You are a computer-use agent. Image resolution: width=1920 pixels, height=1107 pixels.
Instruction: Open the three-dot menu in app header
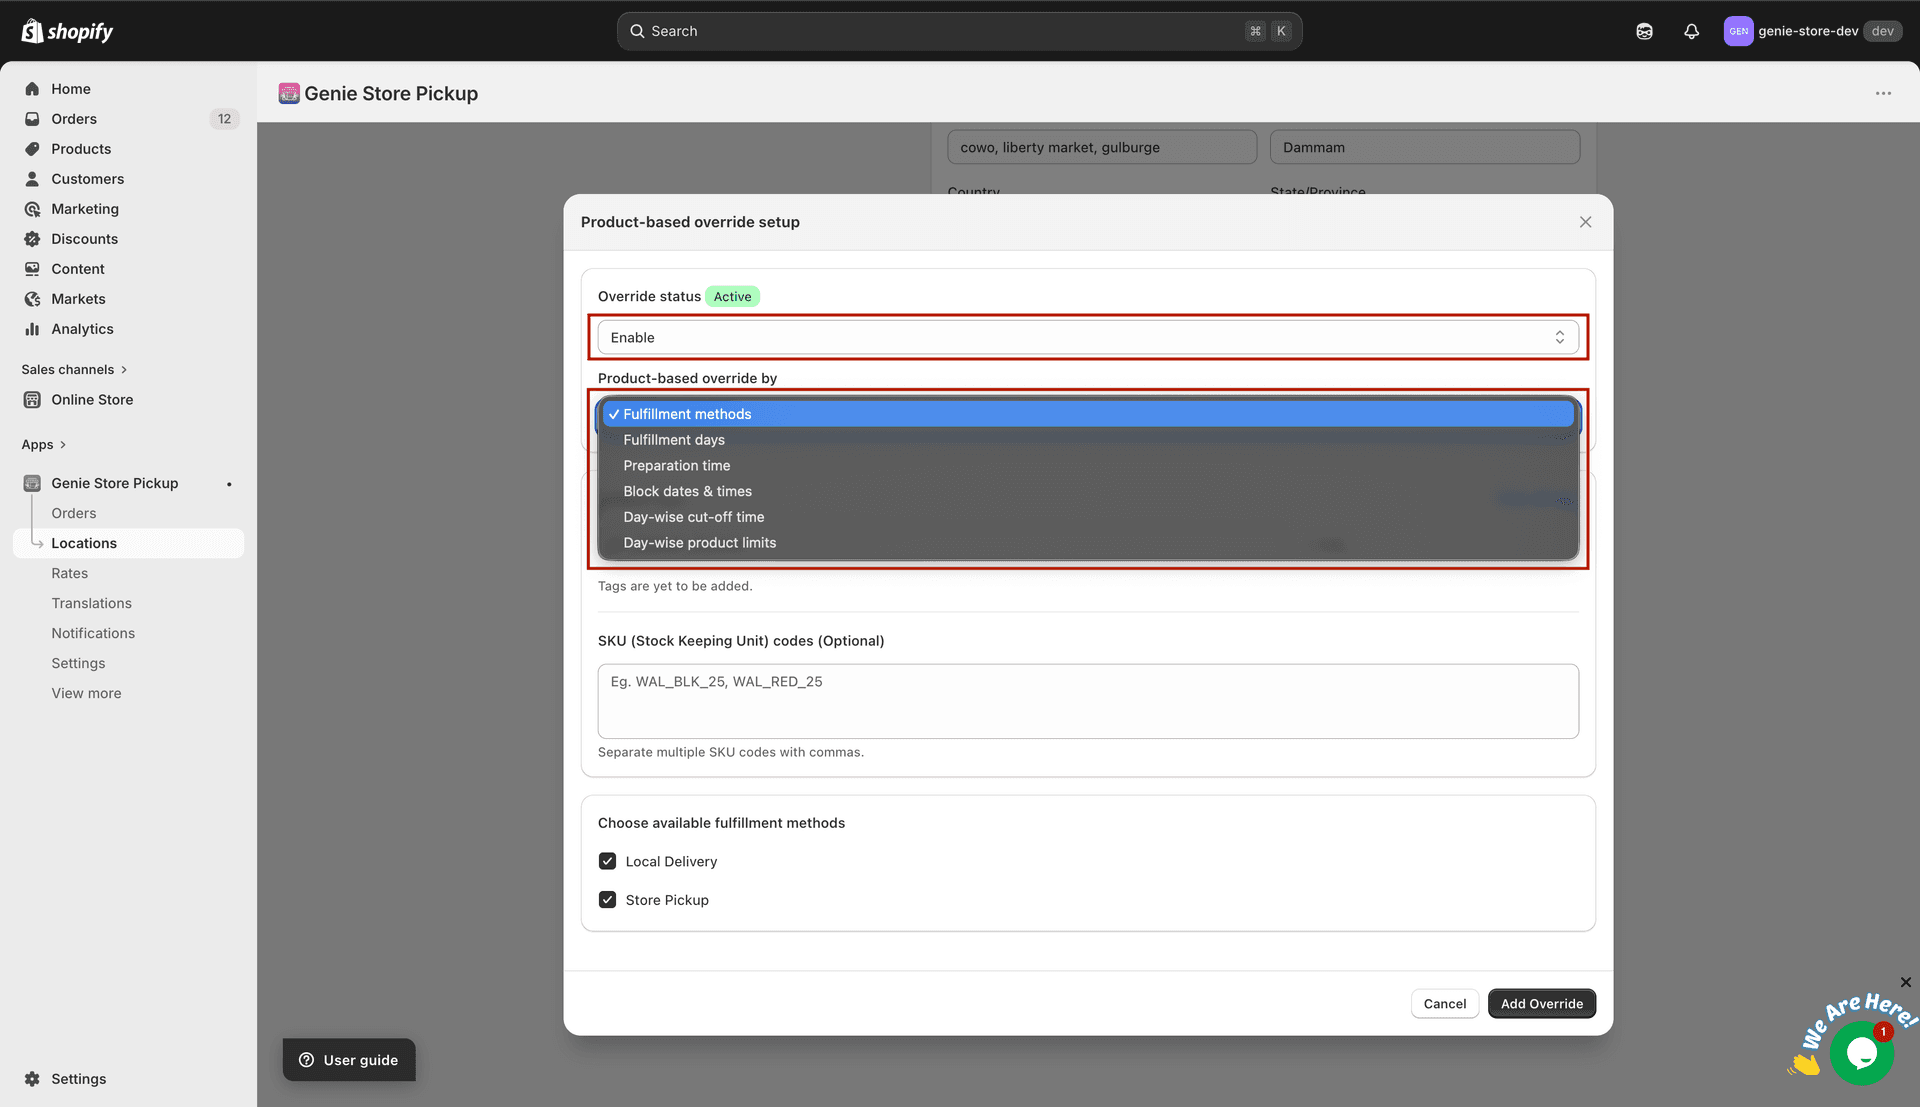click(1883, 93)
